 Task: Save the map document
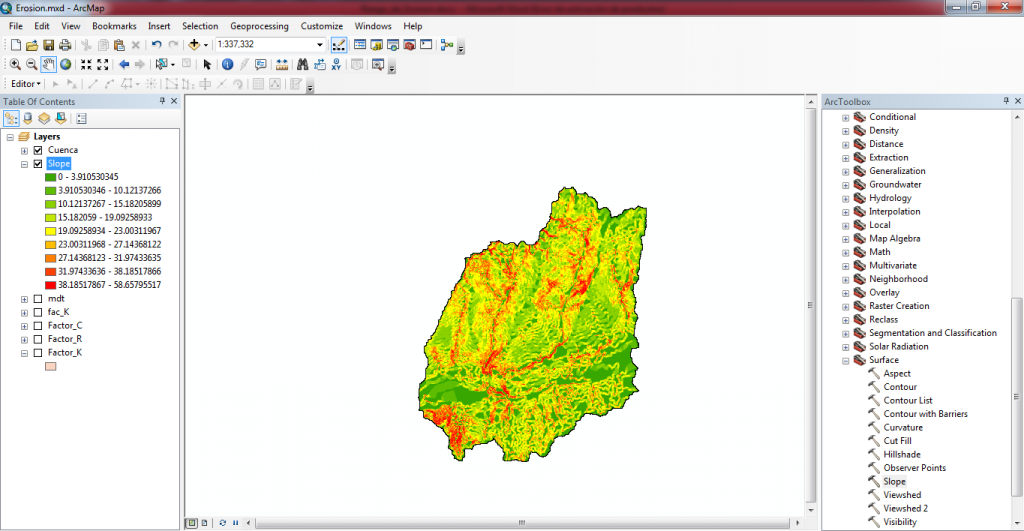tap(48, 45)
